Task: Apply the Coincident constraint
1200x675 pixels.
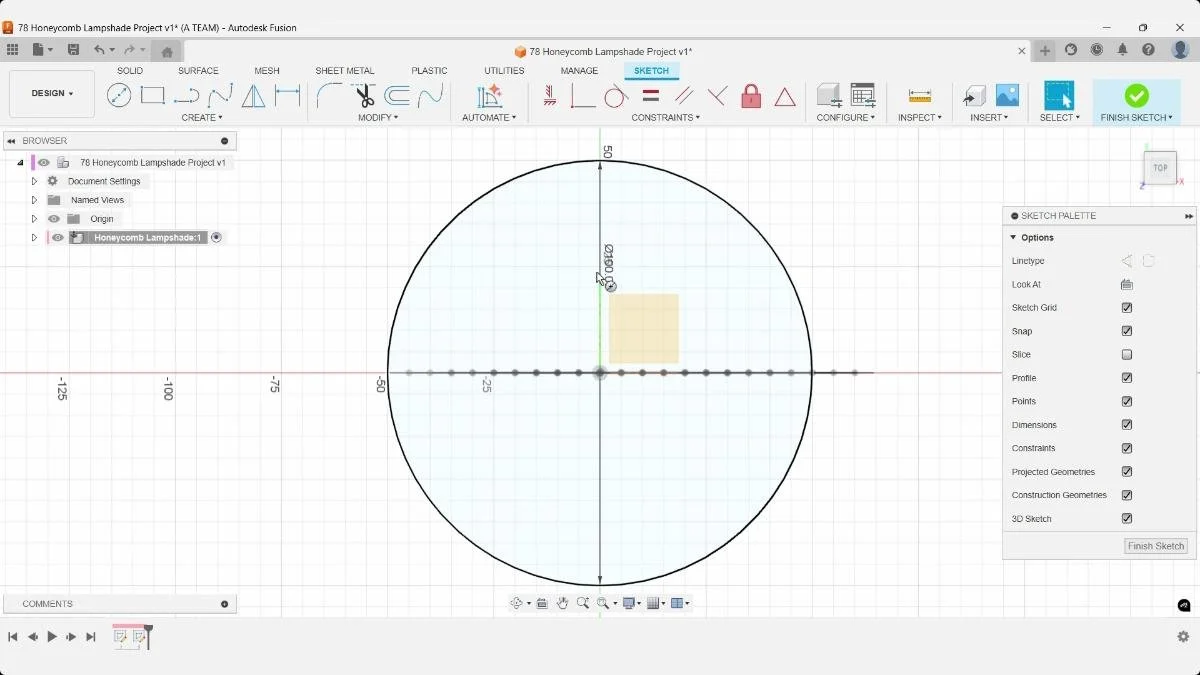Action: pos(582,96)
